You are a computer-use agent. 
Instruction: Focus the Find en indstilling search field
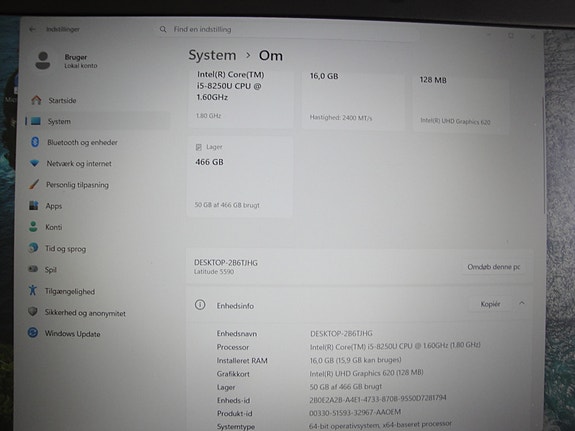click(287, 29)
